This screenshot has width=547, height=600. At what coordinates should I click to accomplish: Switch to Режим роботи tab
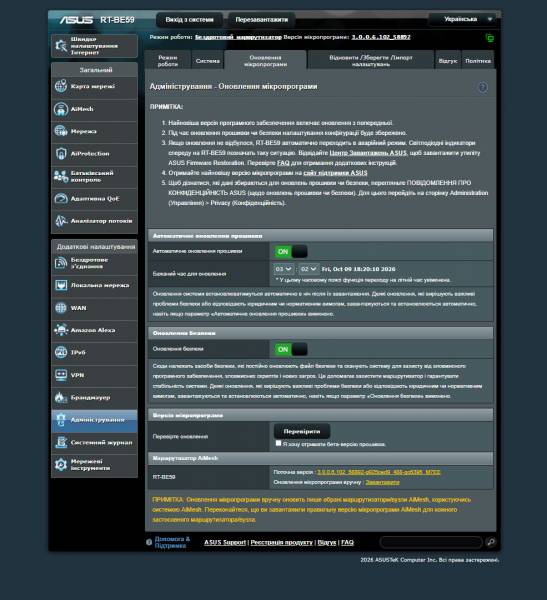click(168, 60)
